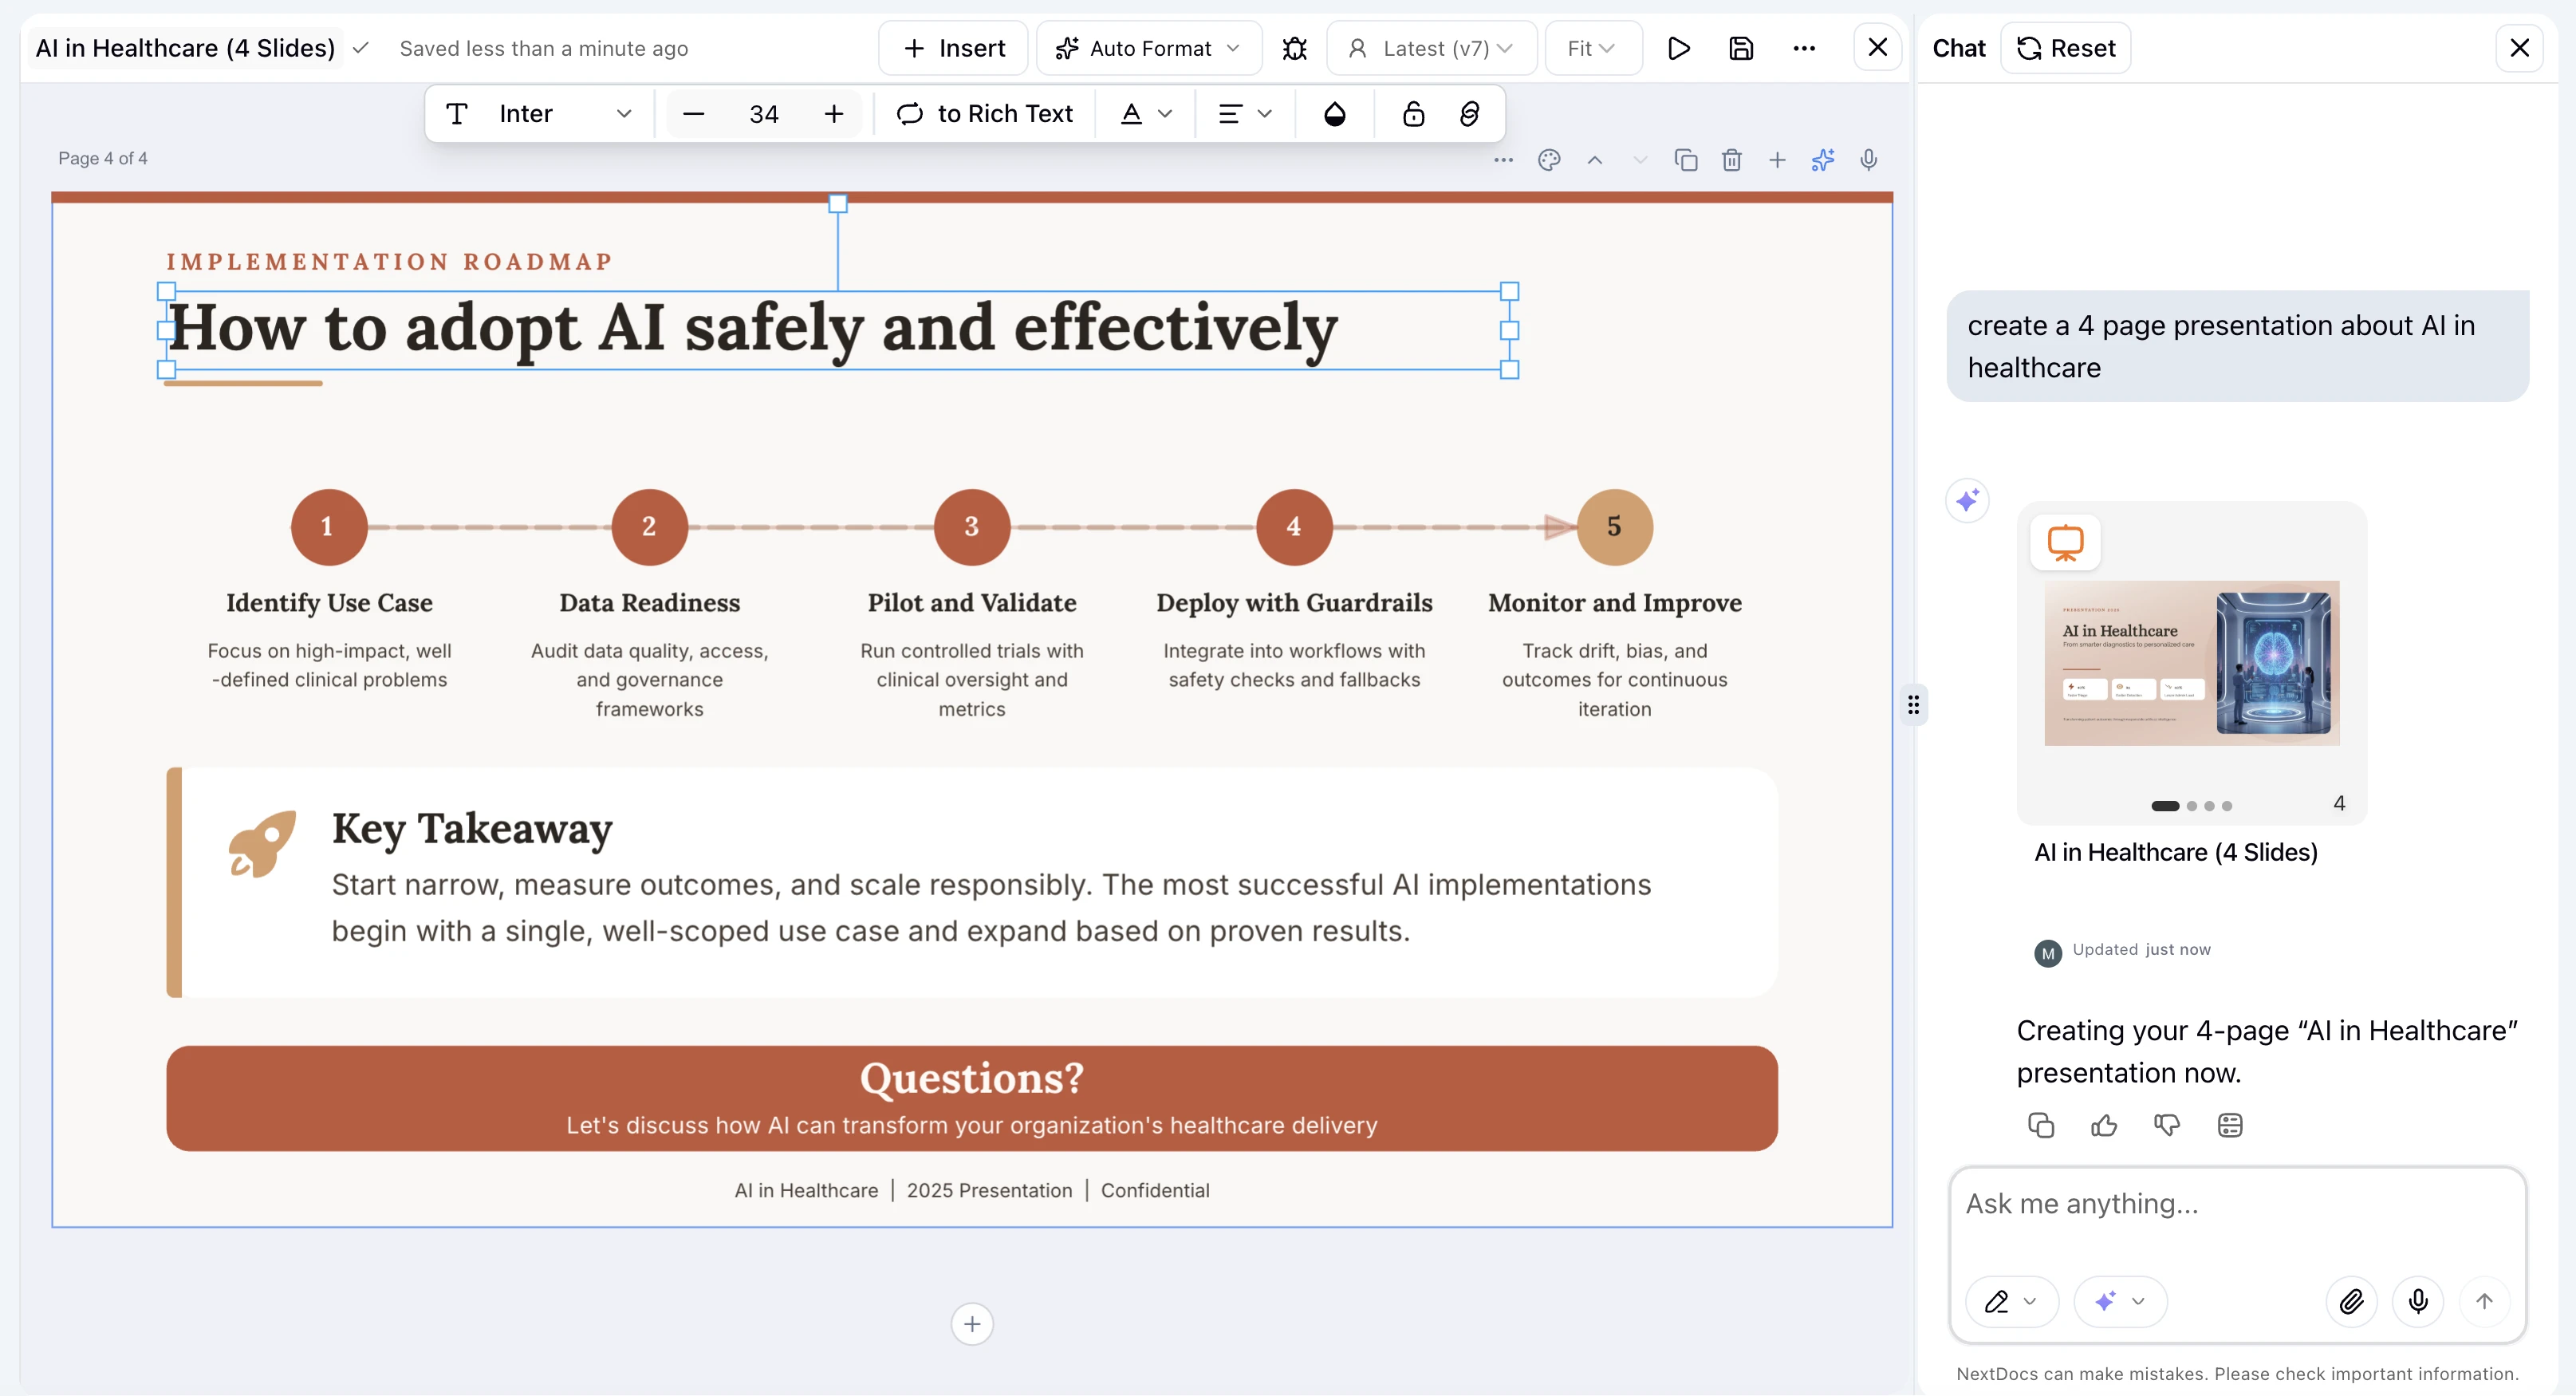Attach a file with the paperclip icon
Image resolution: width=2576 pixels, height=1396 pixels.
2351,1301
